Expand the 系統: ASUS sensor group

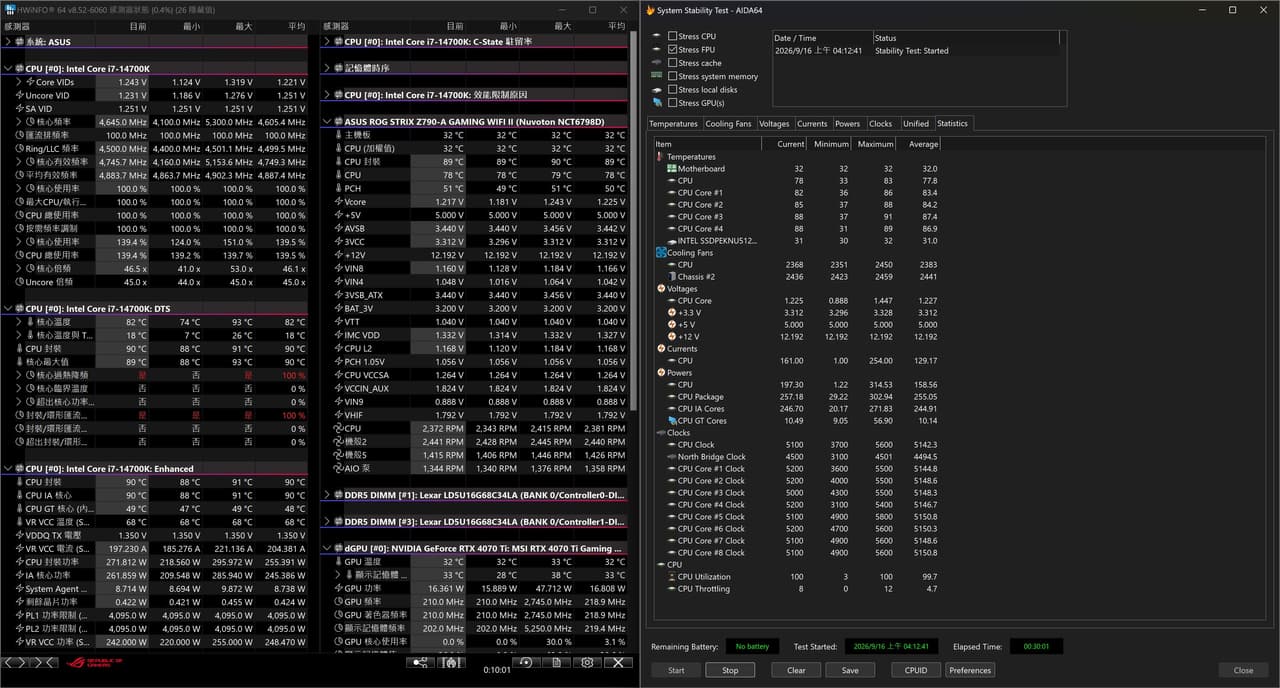point(8,42)
